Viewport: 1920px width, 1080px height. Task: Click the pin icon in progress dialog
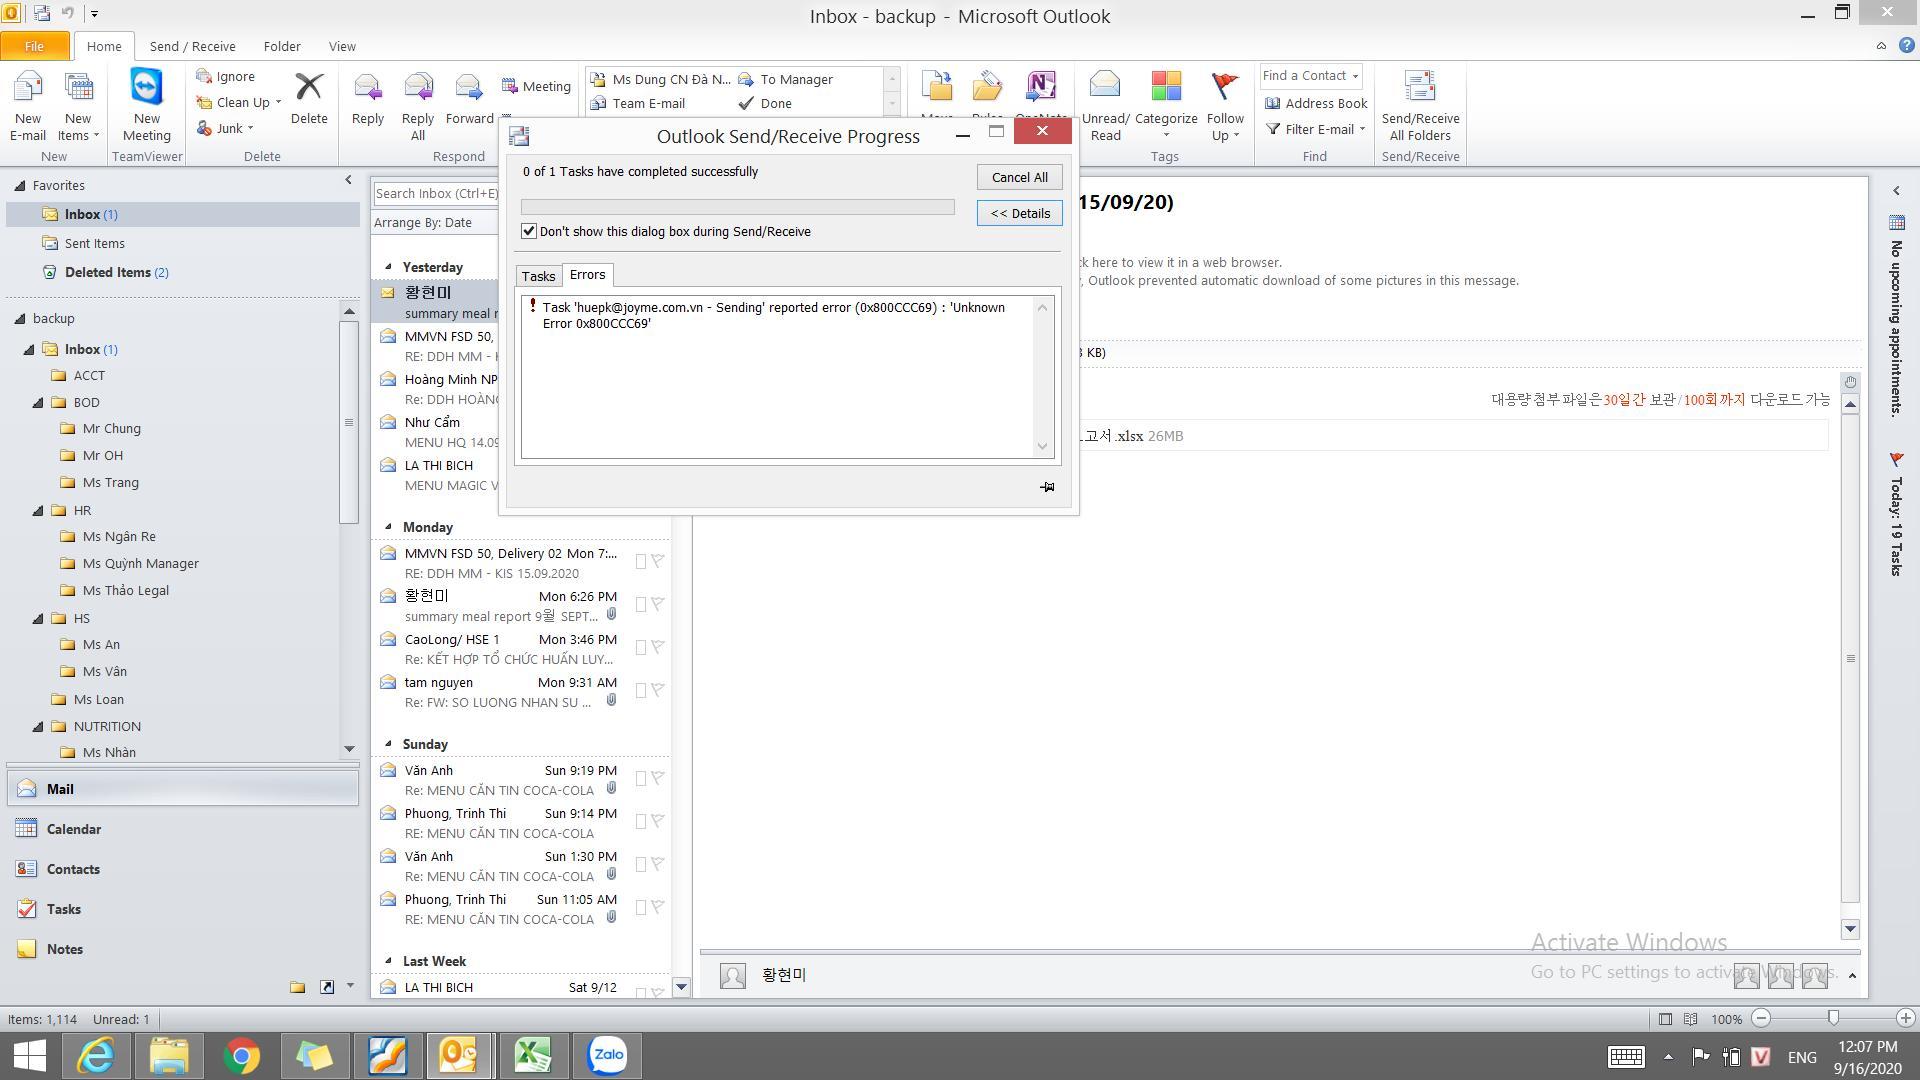click(1046, 487)
